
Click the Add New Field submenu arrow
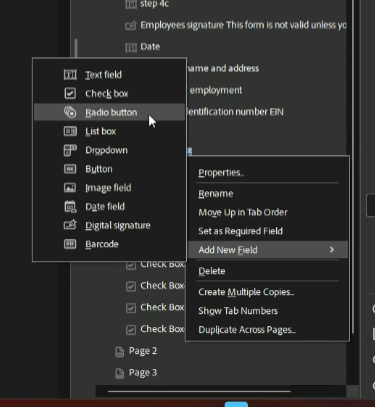click(x=332, y=250)
